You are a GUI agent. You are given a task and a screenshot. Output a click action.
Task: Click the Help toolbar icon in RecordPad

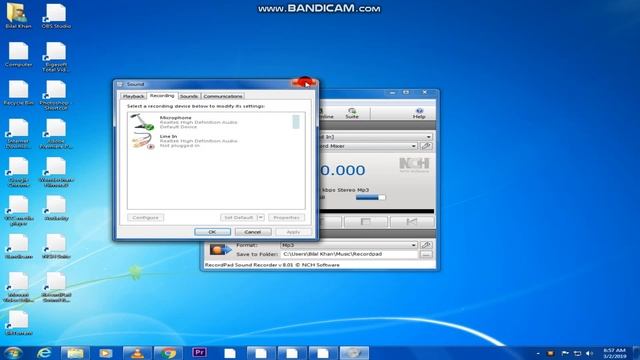coord(419,113)
